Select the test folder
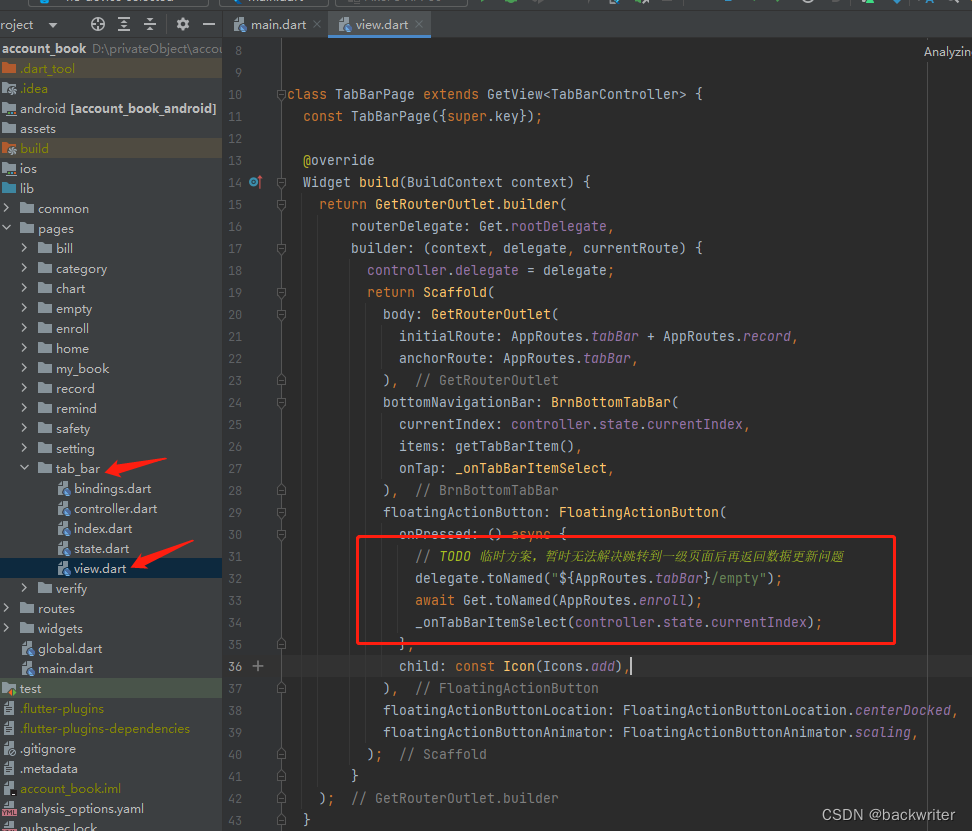Screen dimensions: 972x831 click(x=111, y=688)
